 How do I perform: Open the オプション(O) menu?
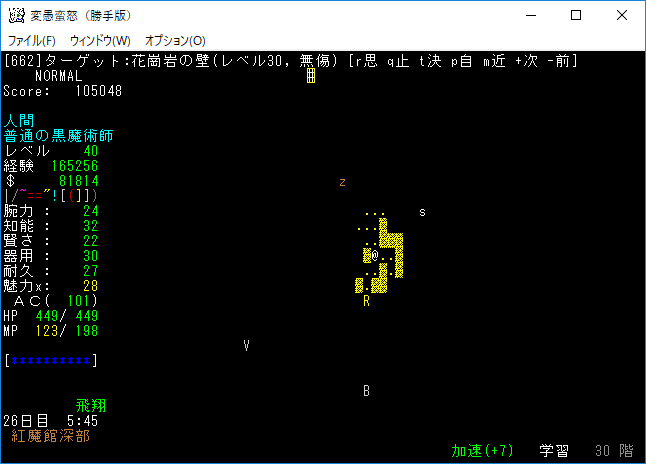175,41
